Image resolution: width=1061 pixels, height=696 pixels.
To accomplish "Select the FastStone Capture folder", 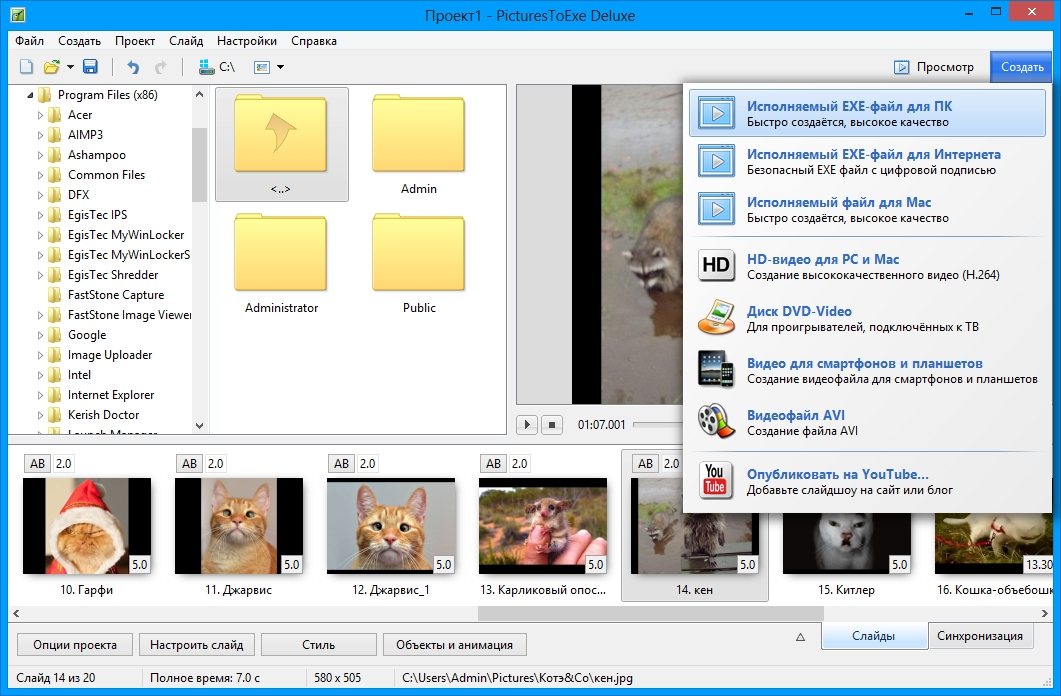I will (x=116, y=295).
